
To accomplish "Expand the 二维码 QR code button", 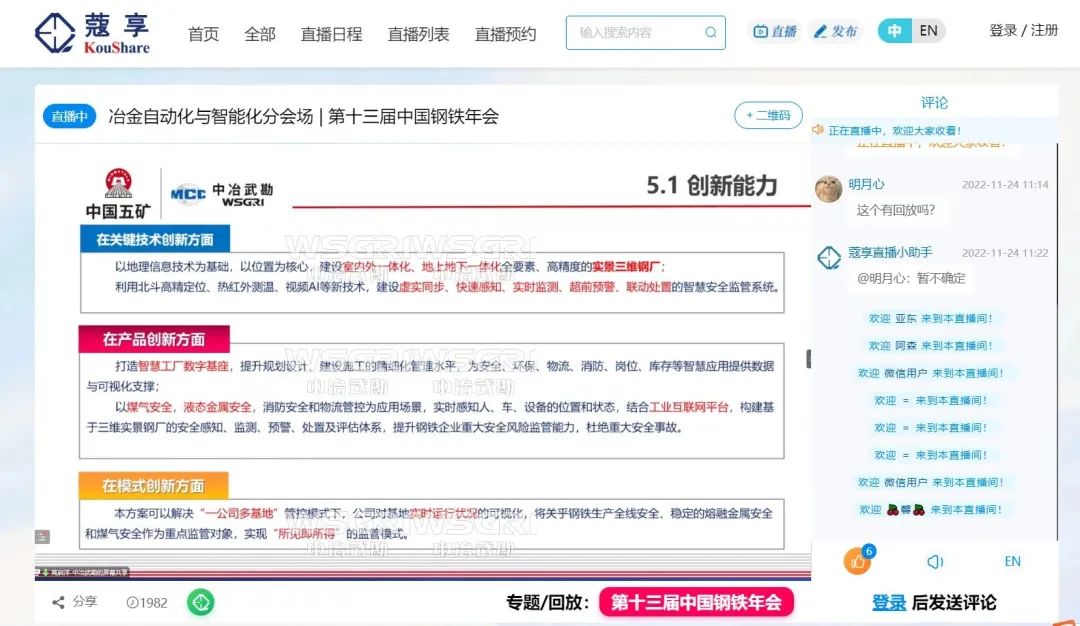I will click(x=768, y=115).
